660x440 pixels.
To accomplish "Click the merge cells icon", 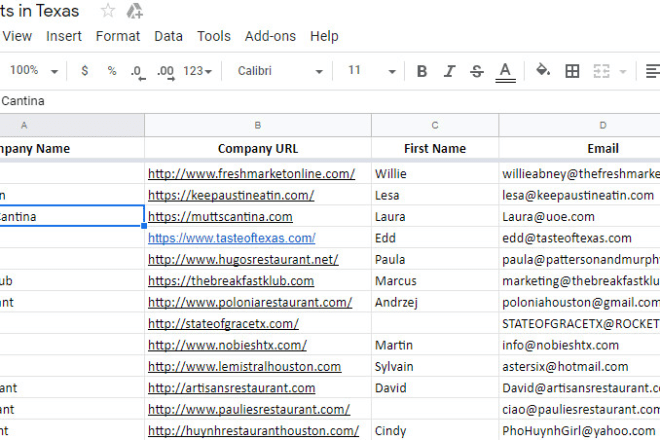I will pos(601,71).
